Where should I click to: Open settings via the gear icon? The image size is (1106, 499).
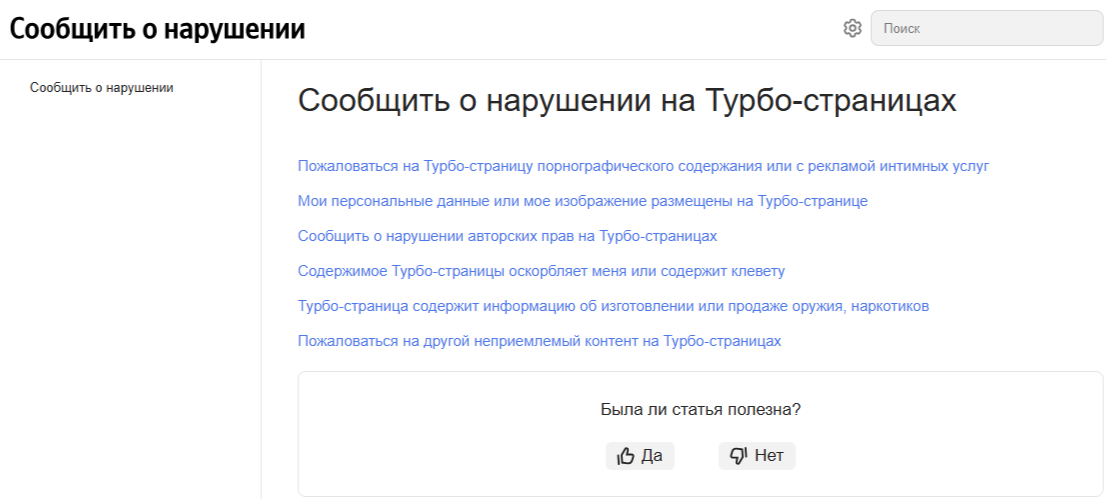[852, 28]
